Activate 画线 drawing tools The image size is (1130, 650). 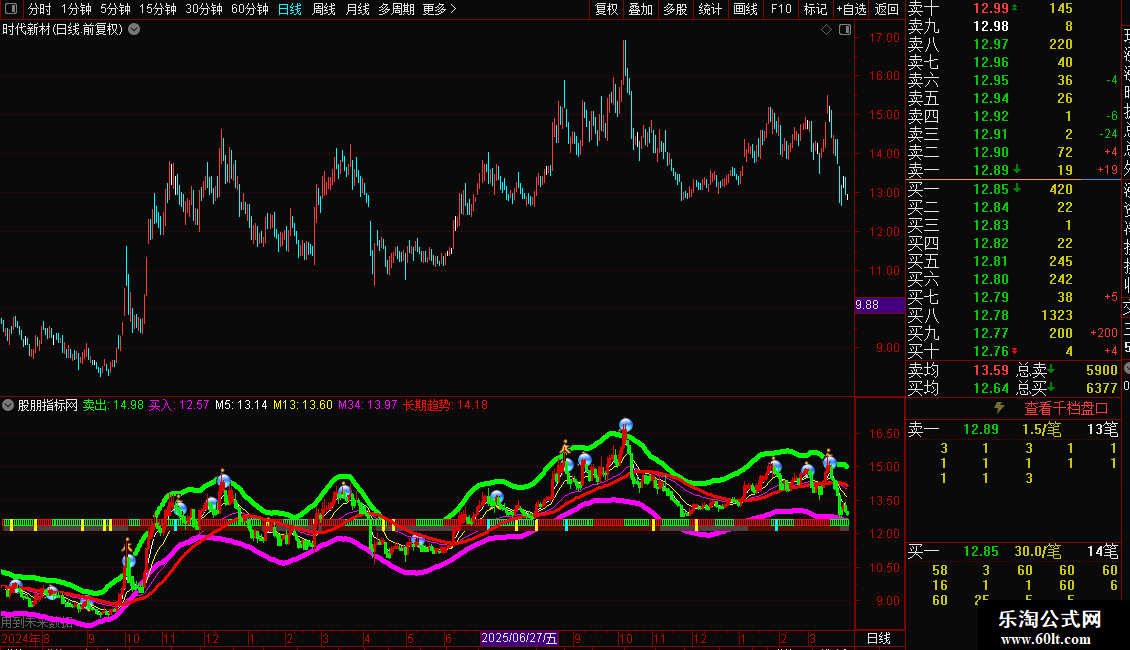[x=745, y=9]
